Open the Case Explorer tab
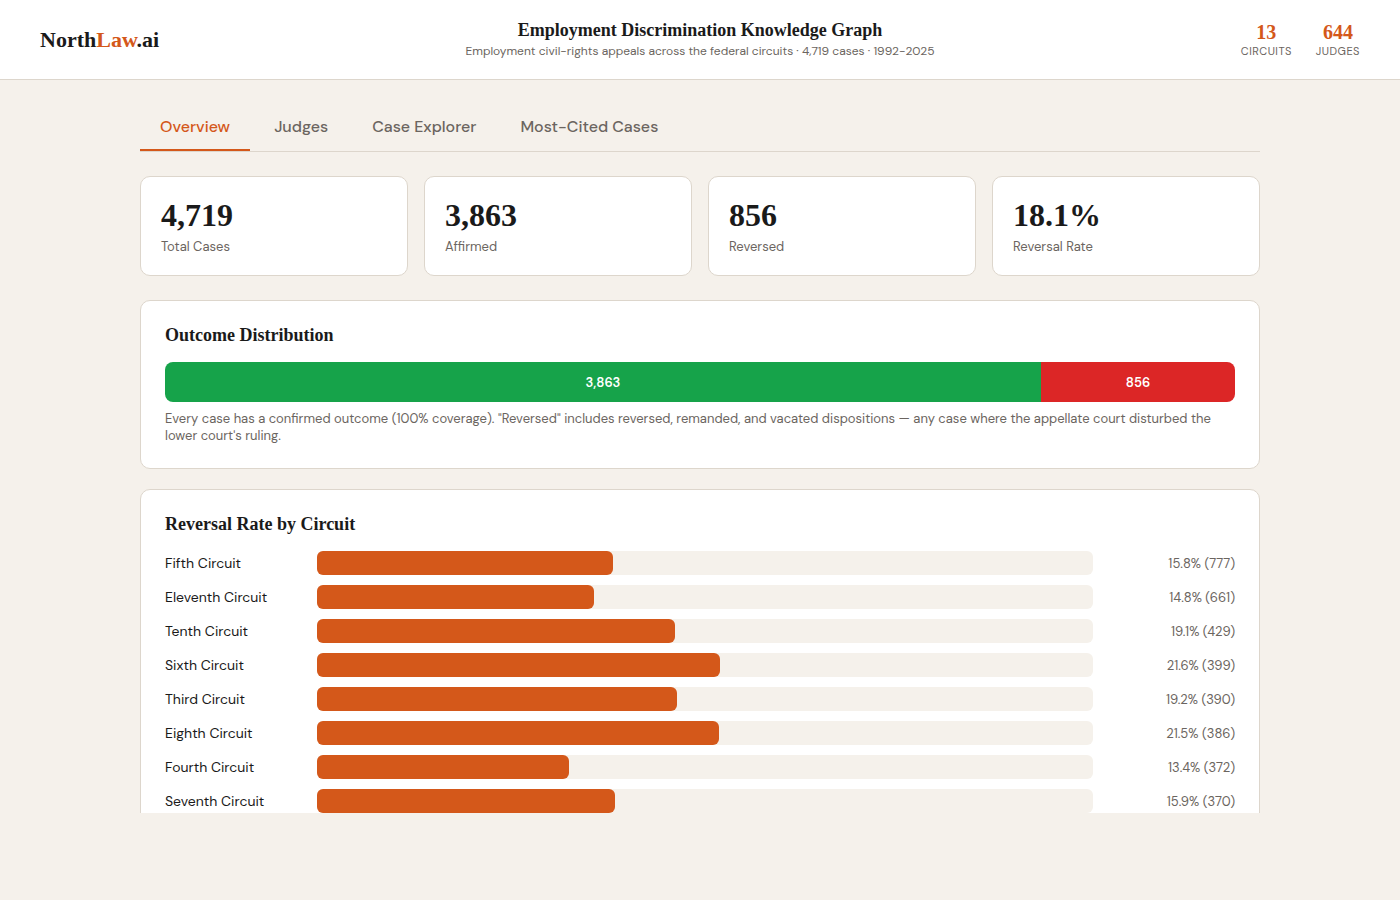Screen dimensions: 1400x900 click(x=424, y=127)
